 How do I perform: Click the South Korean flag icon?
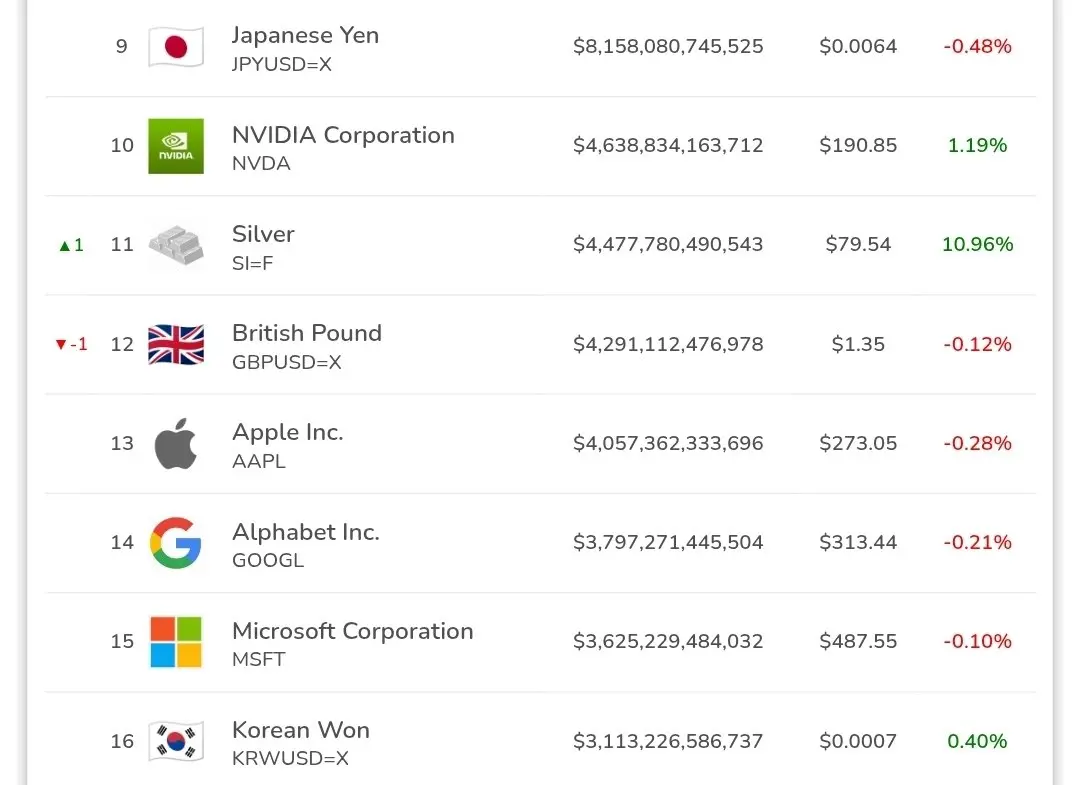[176, 741]
